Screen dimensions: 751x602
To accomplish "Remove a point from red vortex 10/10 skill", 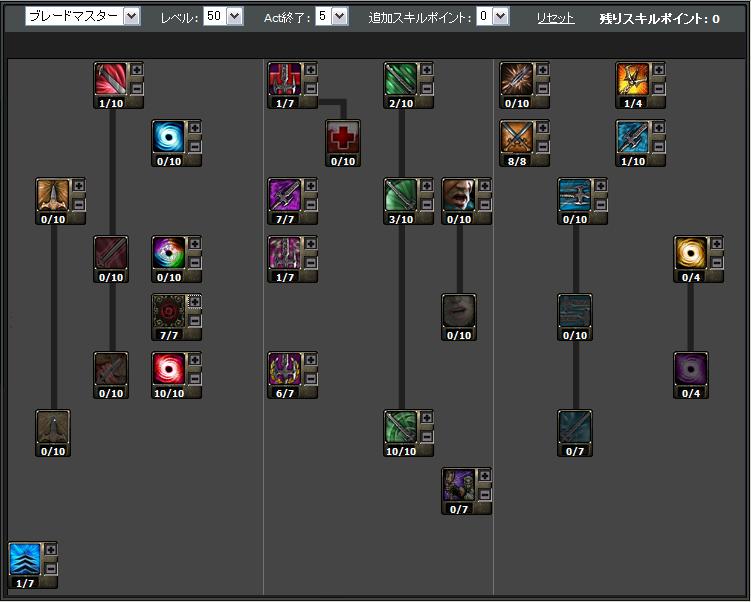I will 194,378.
